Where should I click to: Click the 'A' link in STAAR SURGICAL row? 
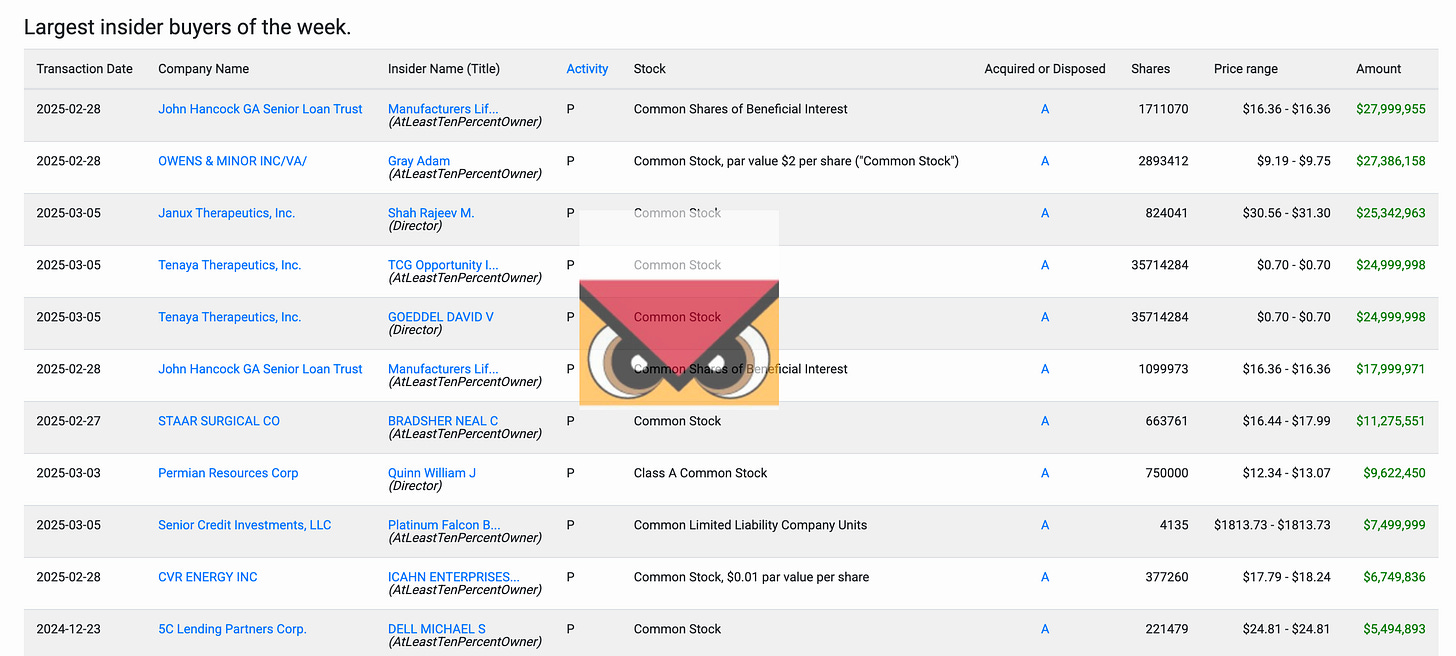1045,421
